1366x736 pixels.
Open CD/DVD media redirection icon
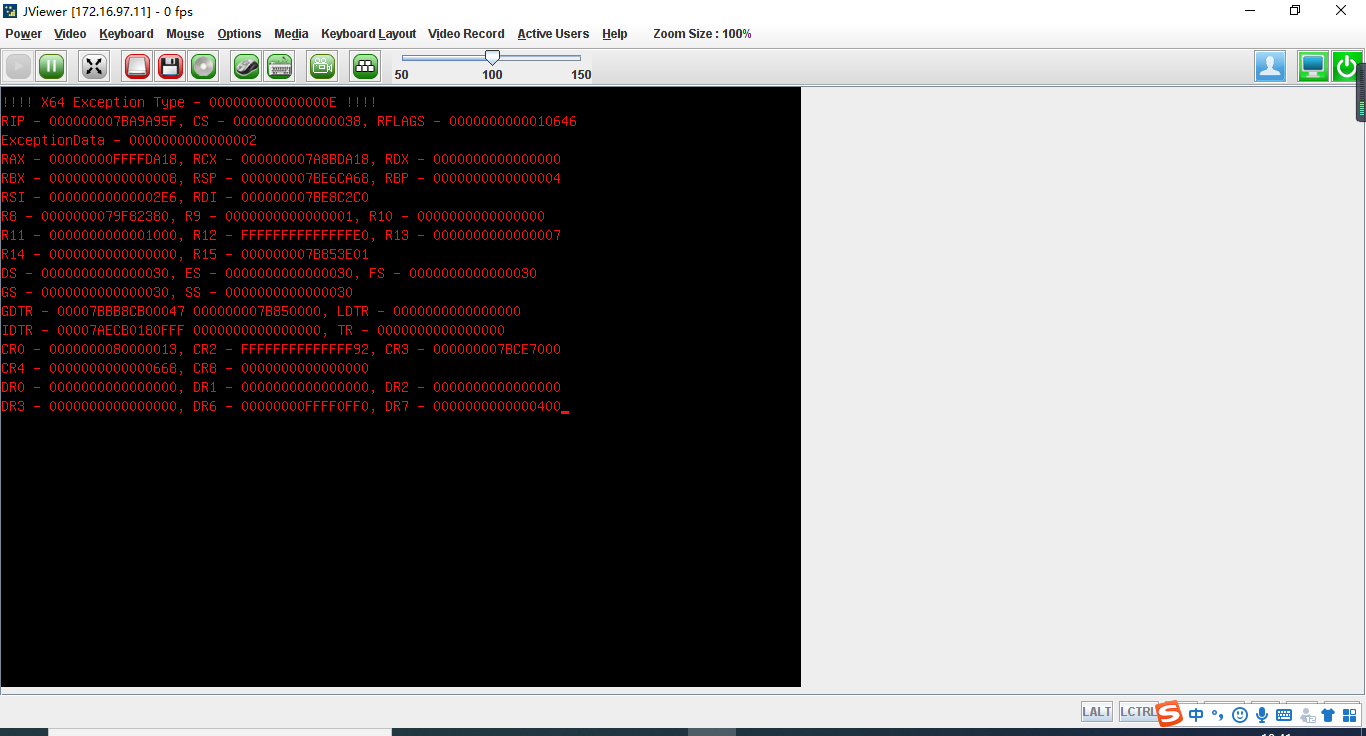pyautogui.click(x=204, y=67)
